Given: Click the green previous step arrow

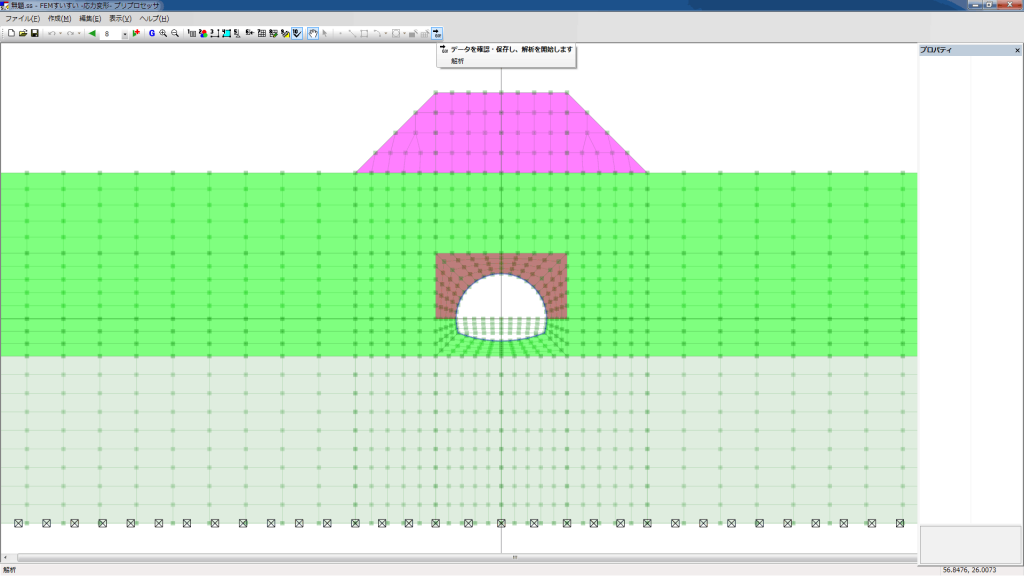Looking at the screenshot, I should coord(92,33).
